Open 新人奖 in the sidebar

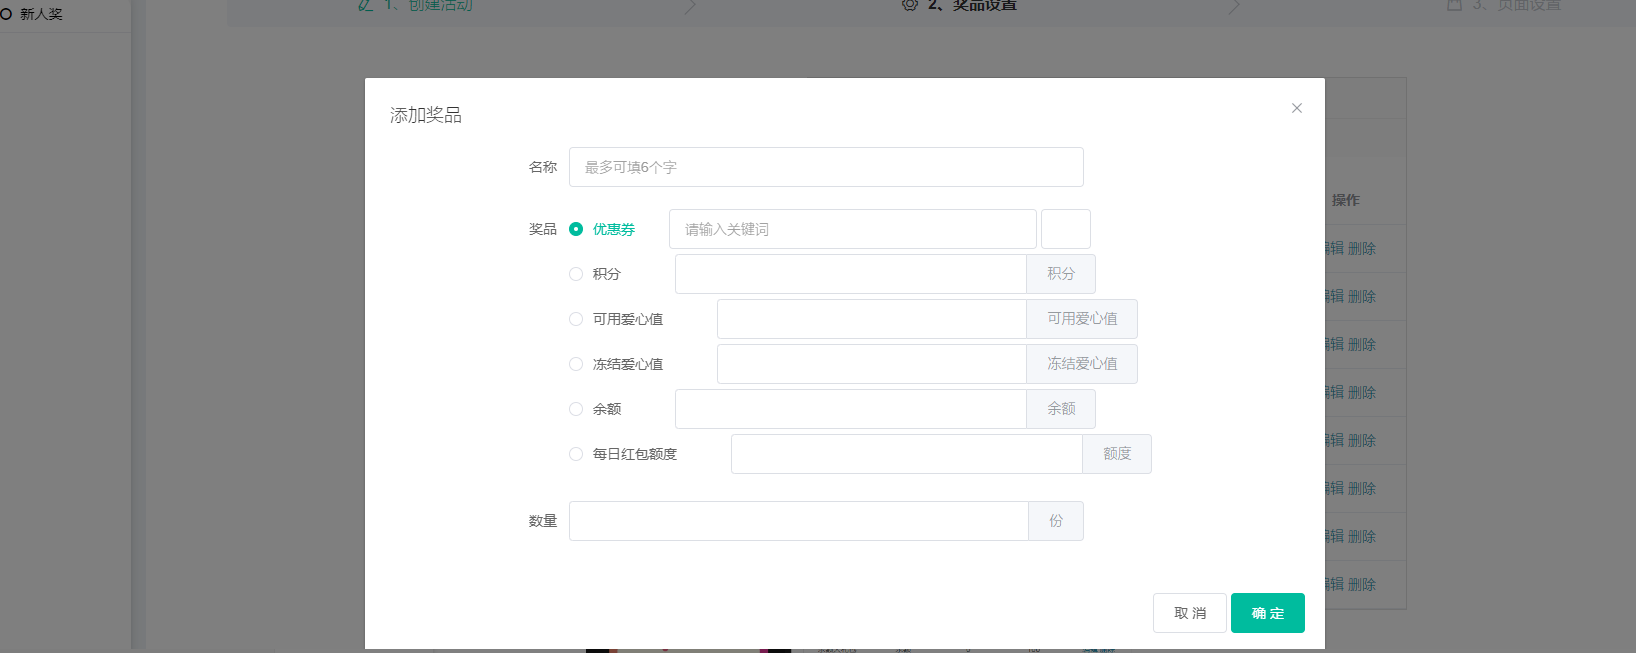pos(41,14)
